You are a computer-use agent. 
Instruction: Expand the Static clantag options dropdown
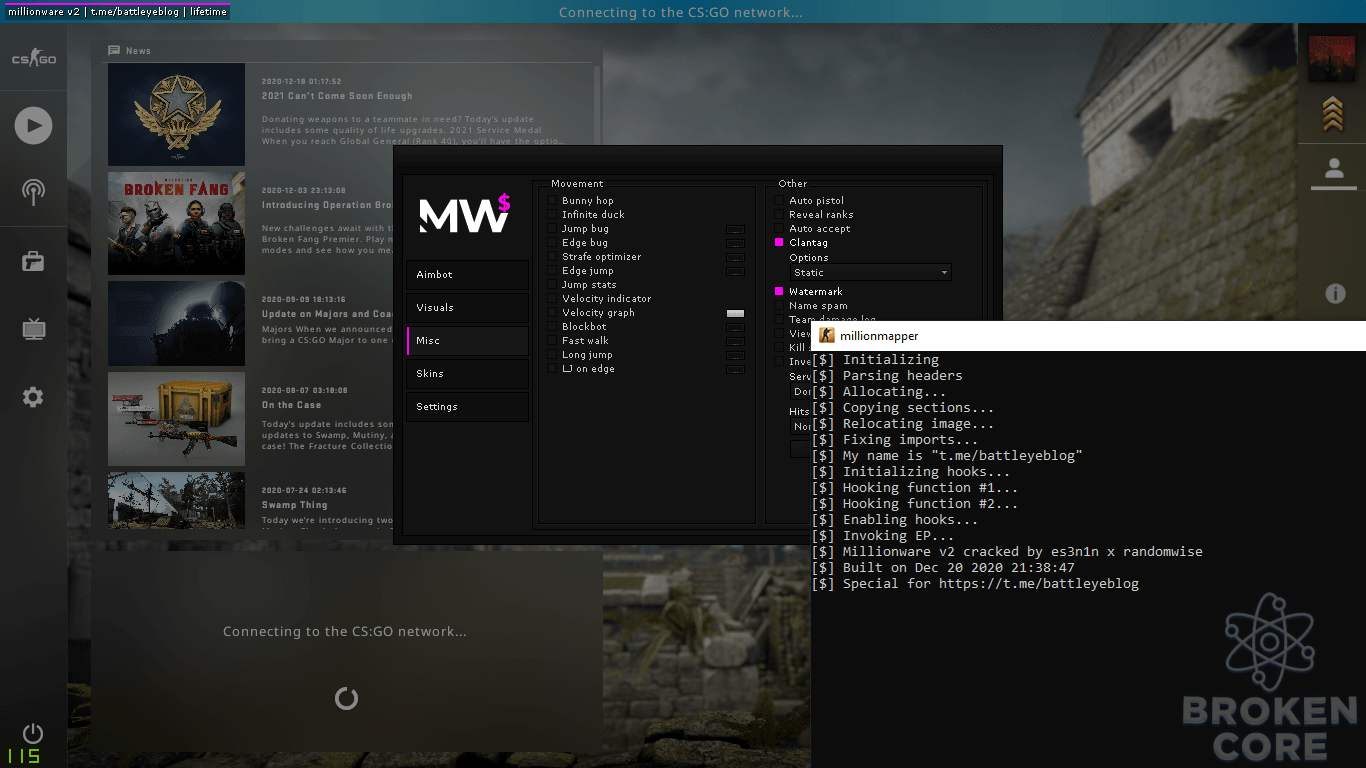[870, 272]
